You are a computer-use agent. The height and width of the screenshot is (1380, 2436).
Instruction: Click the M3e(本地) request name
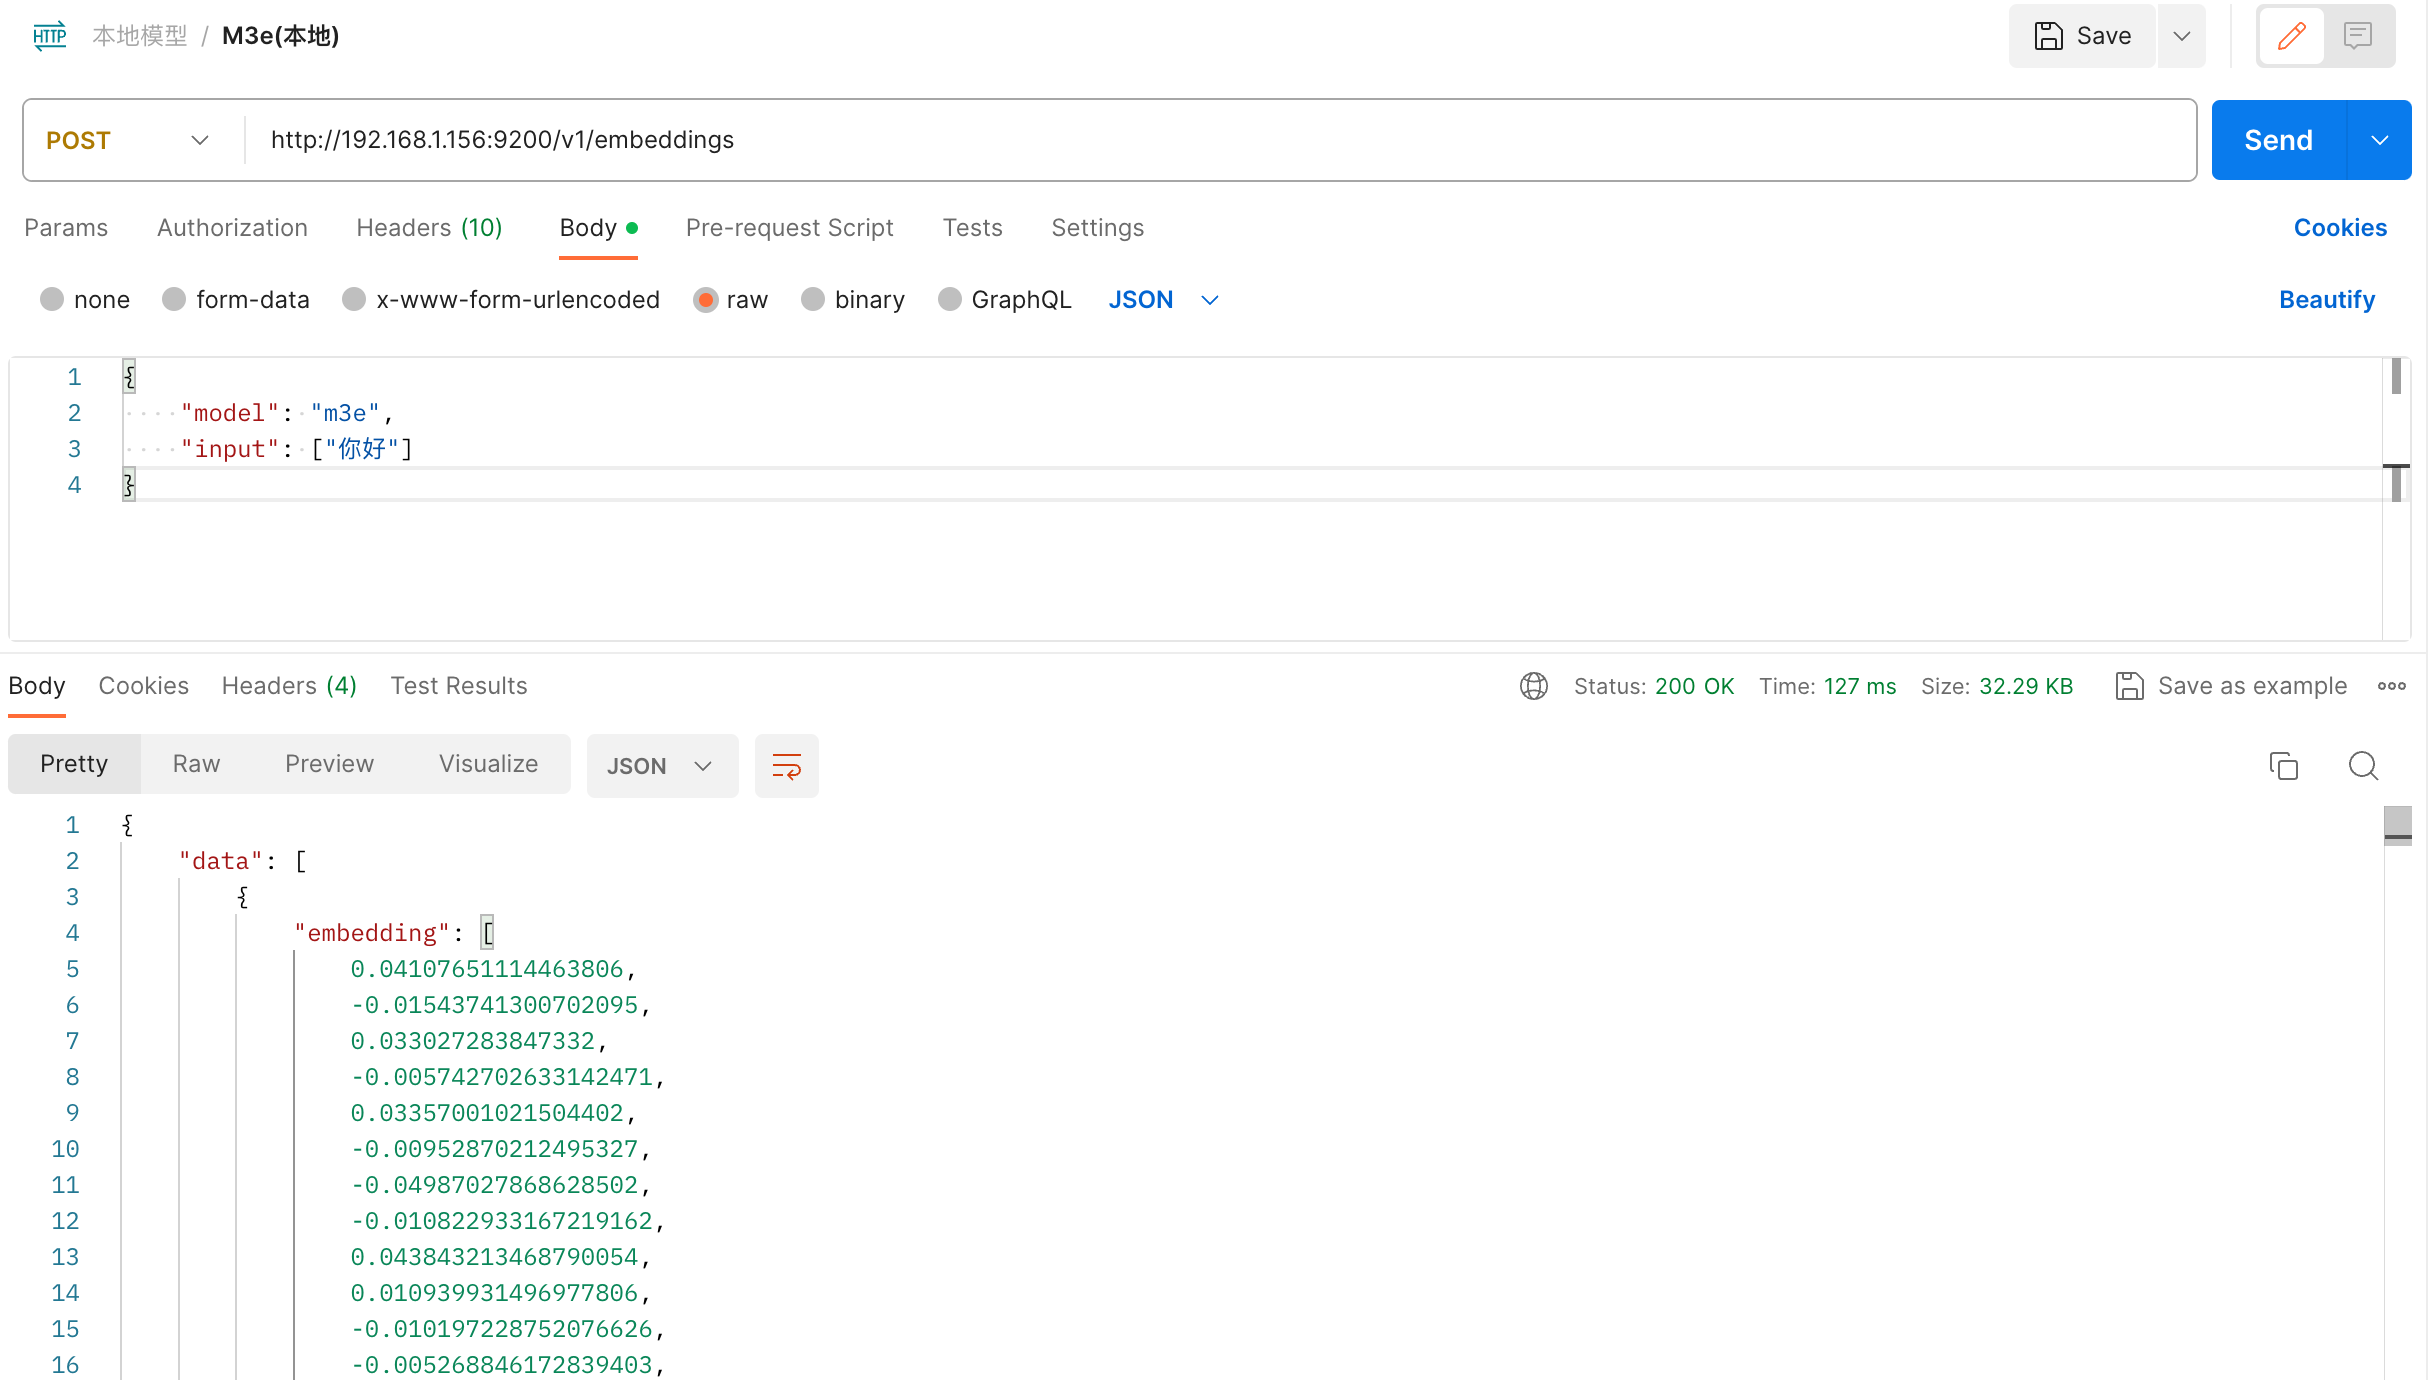(x=280, y=36)
